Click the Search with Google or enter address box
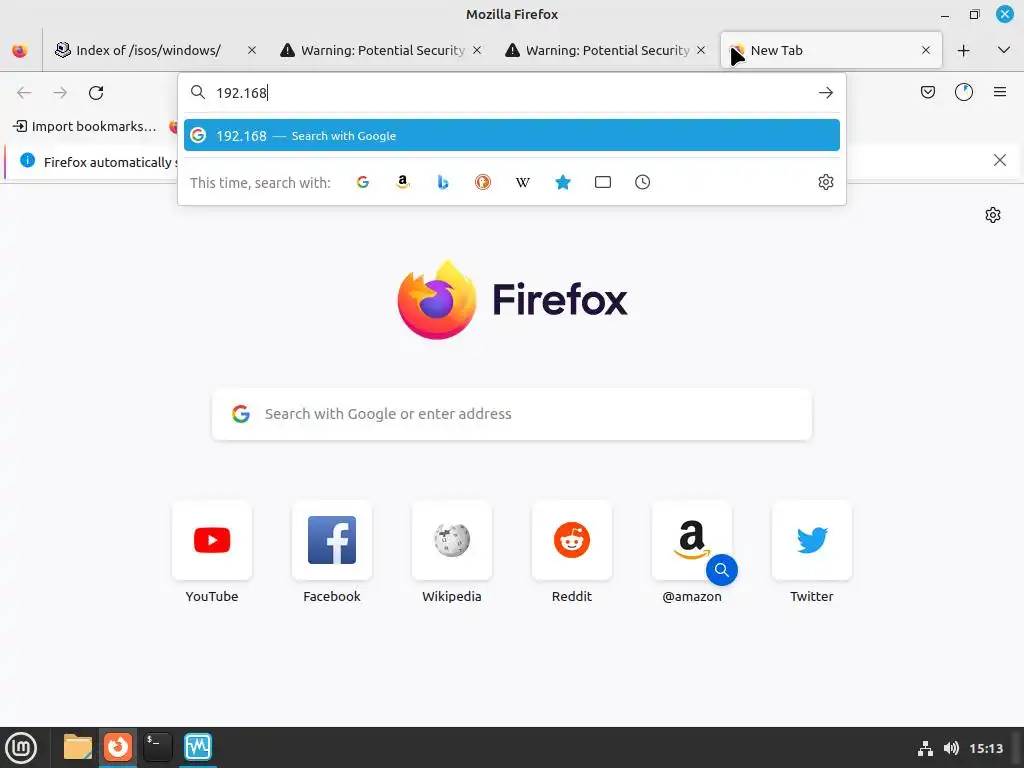The height and width of the screenshot is (768, 1024). click(x=512, y=414)
